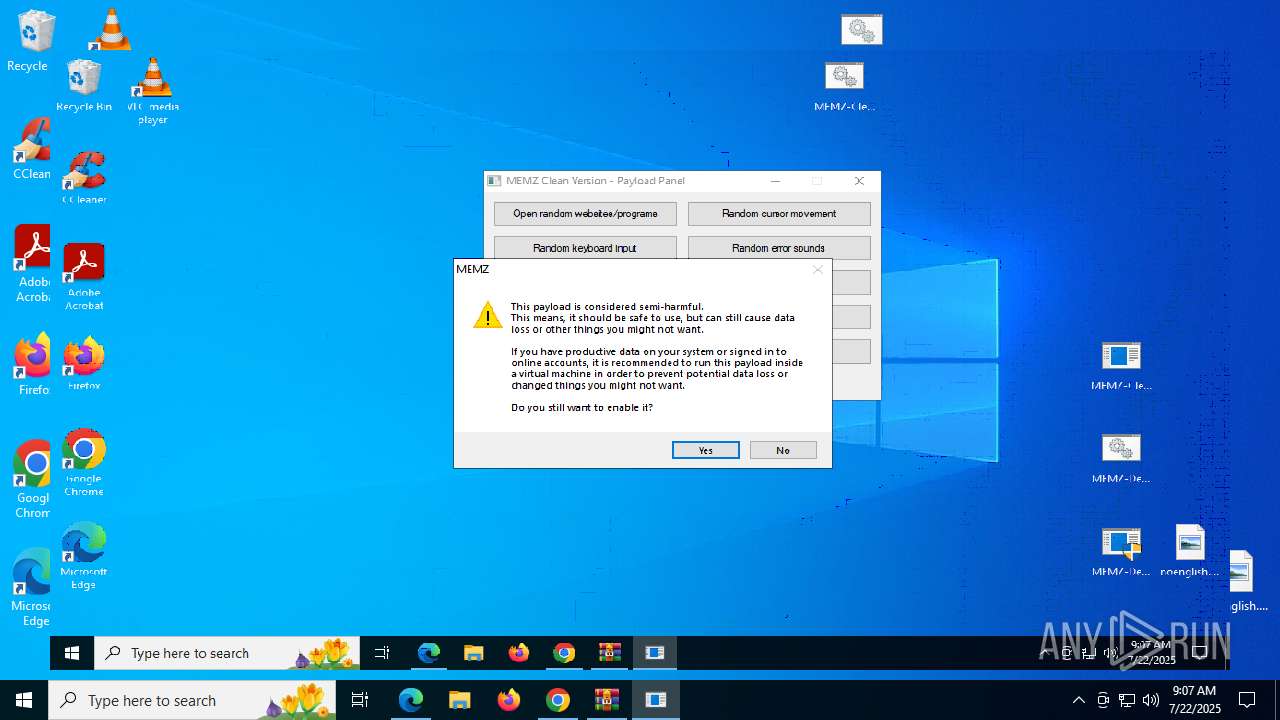Select the small 'Microsoft Edge' desktop icon
The image size is (1280, 720).
(x=84, y=555)
